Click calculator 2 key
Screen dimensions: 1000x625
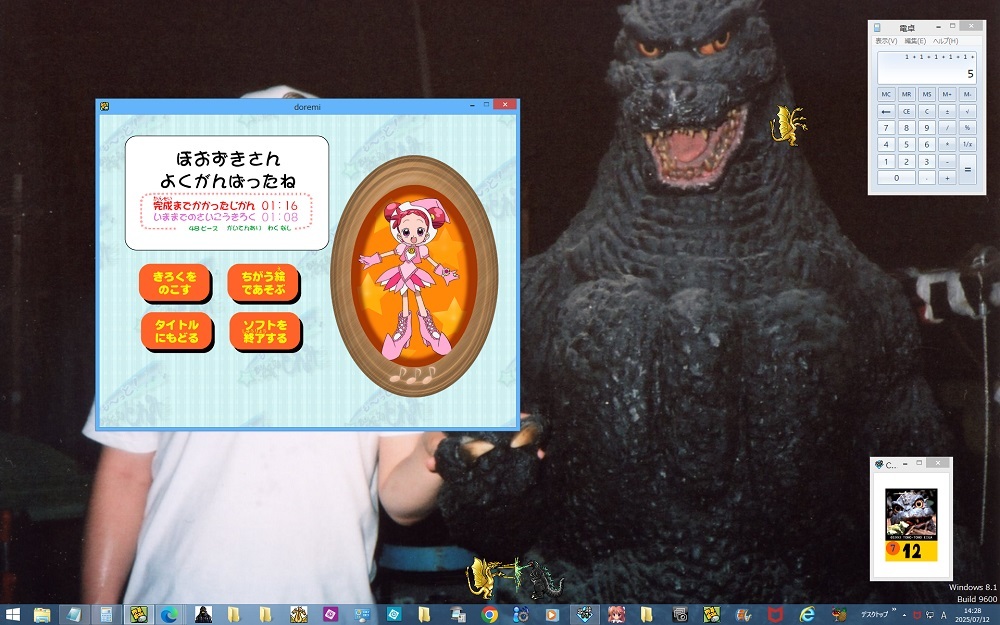(x=906, y=161)
